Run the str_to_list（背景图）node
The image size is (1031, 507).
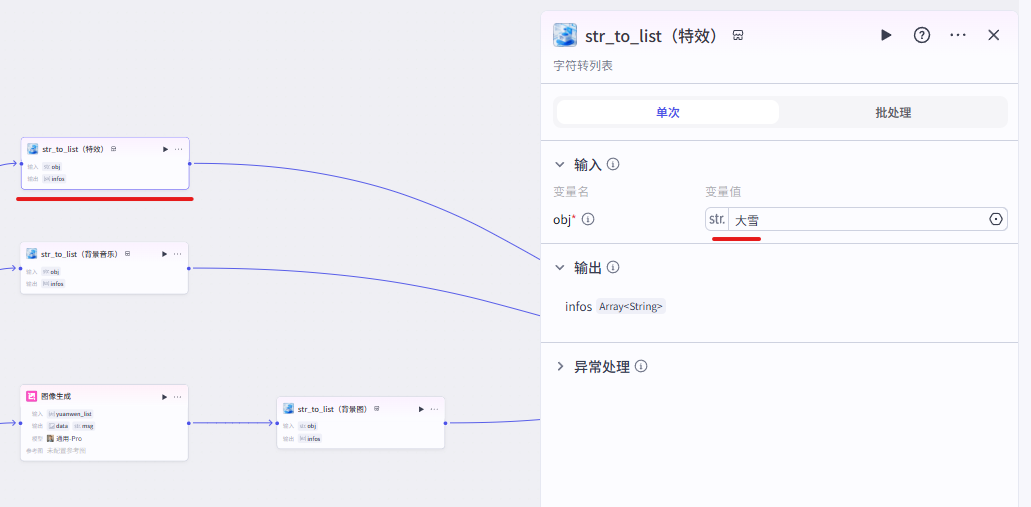coord(421,409)
